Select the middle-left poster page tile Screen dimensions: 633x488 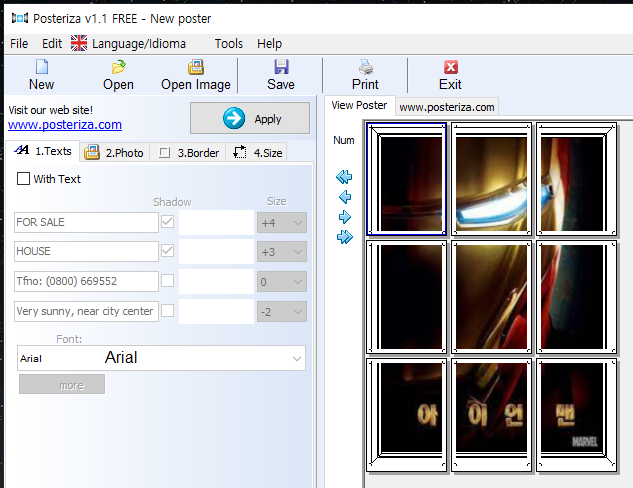coord(407,297)
